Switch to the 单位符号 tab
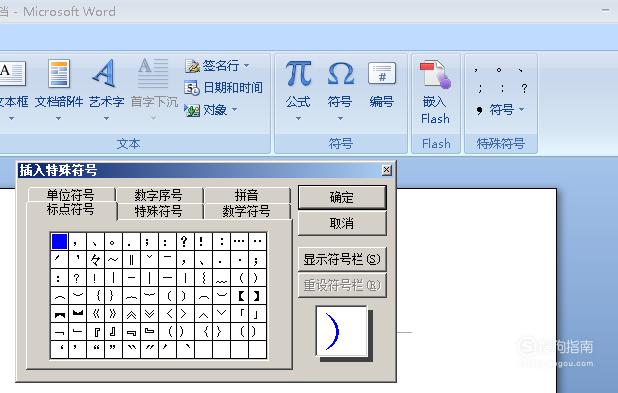 (71, 194)
